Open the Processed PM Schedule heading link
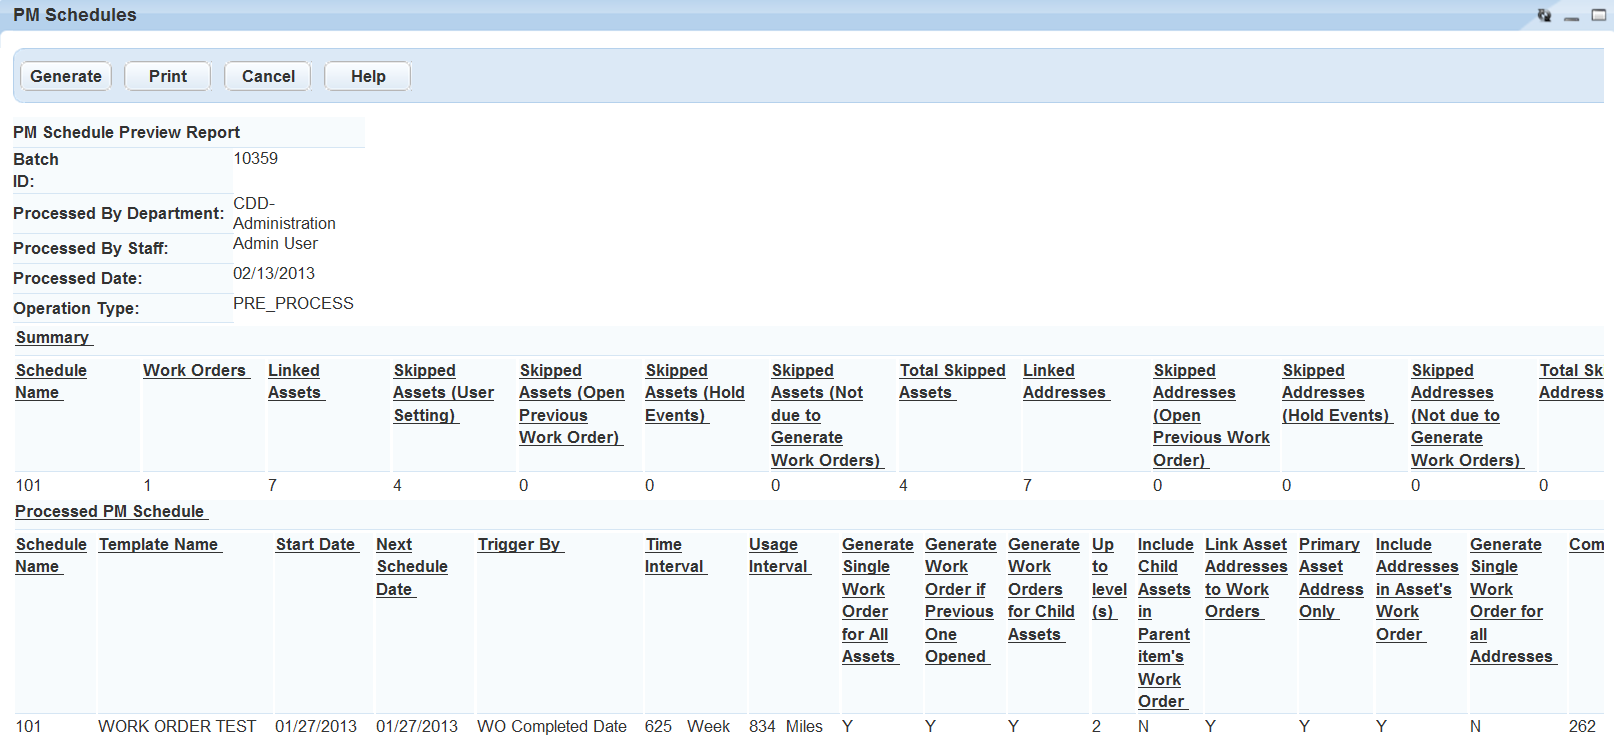1614x742 pixels. click(x=110, y=511)
